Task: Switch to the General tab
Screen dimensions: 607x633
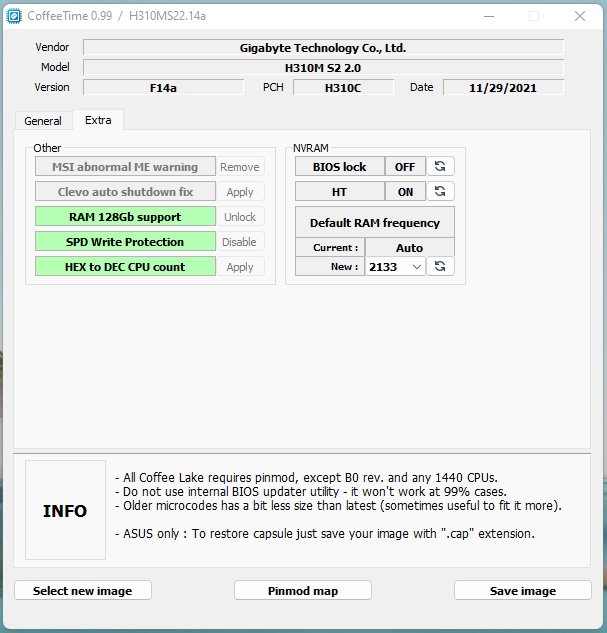Action: coord(43,121)
